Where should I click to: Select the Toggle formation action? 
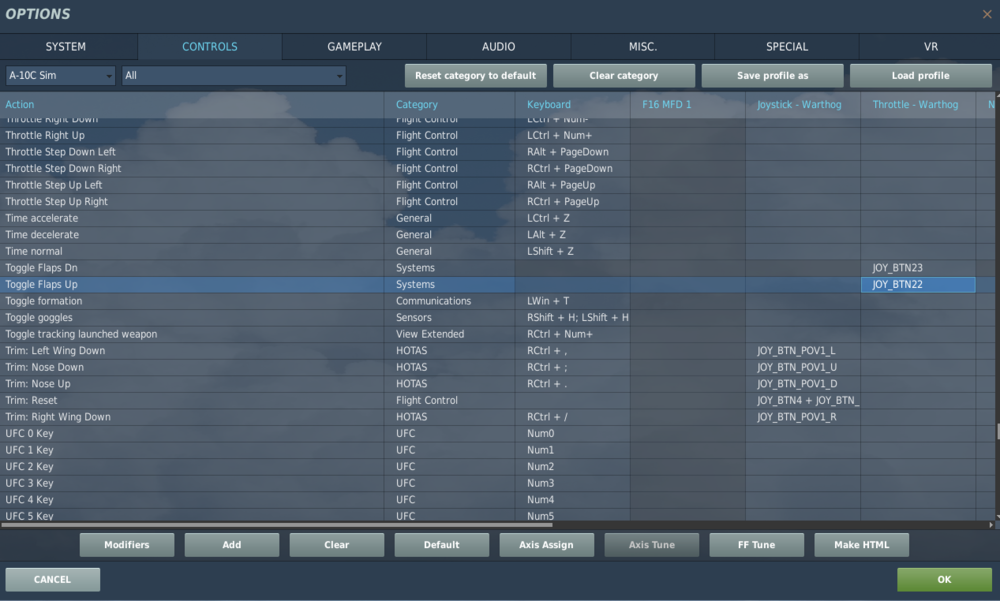191,301
